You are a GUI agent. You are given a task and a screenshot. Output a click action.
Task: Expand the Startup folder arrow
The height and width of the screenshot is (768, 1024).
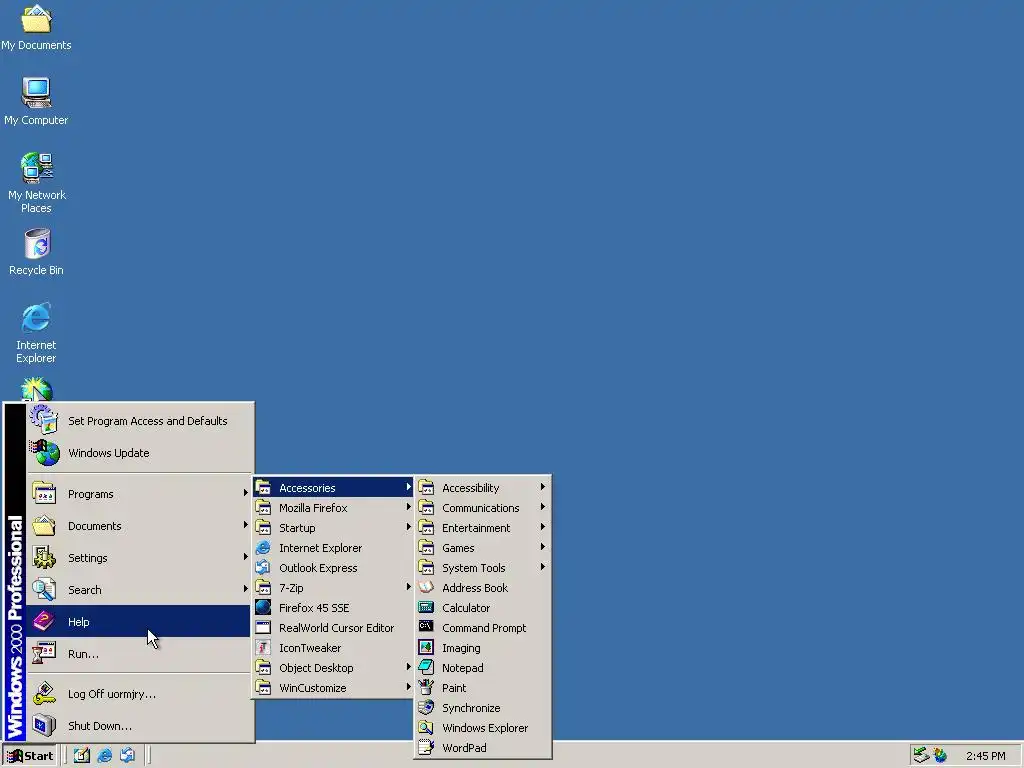pos(408,527)
